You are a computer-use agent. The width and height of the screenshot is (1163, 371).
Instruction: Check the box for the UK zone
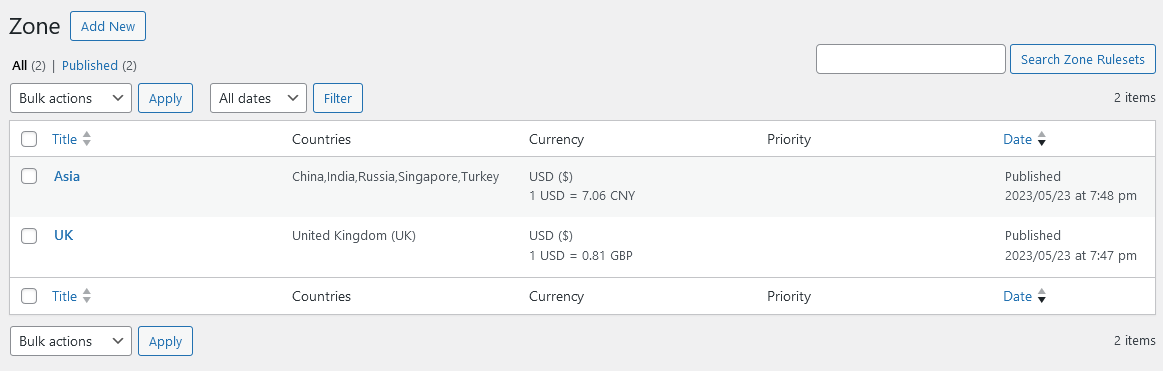click(x=29, y=236)
